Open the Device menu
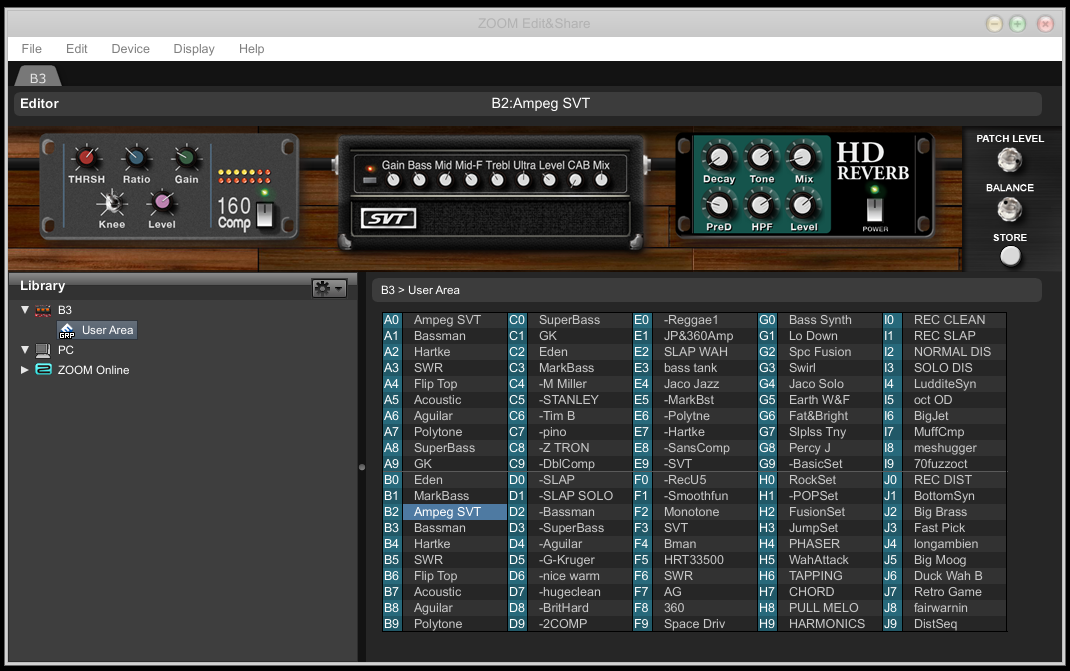The image size is (1070, 671). point(130,48)
